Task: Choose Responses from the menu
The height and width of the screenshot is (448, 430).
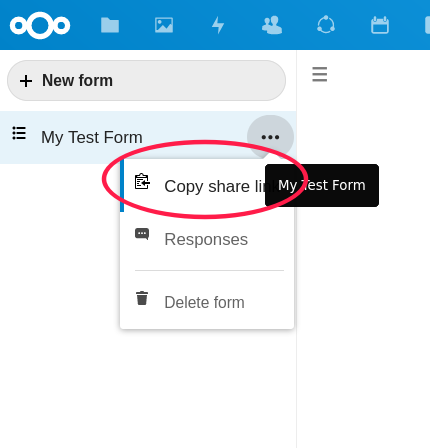Action: 207,239
